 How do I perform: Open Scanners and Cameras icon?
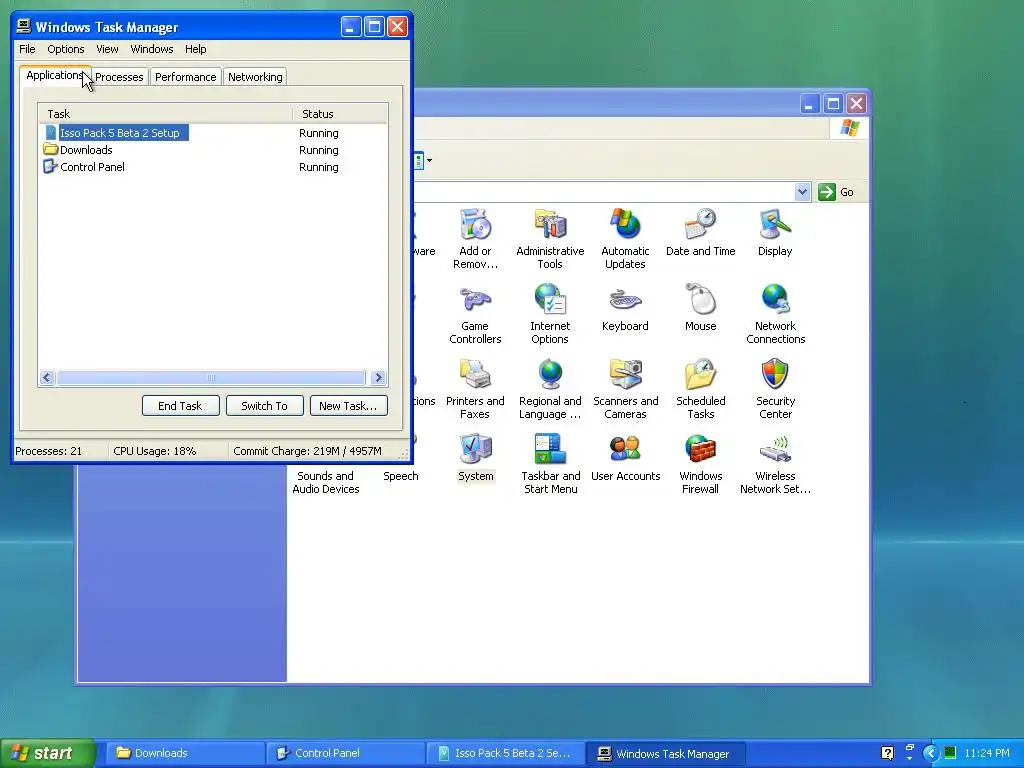(x=625, y=375)
